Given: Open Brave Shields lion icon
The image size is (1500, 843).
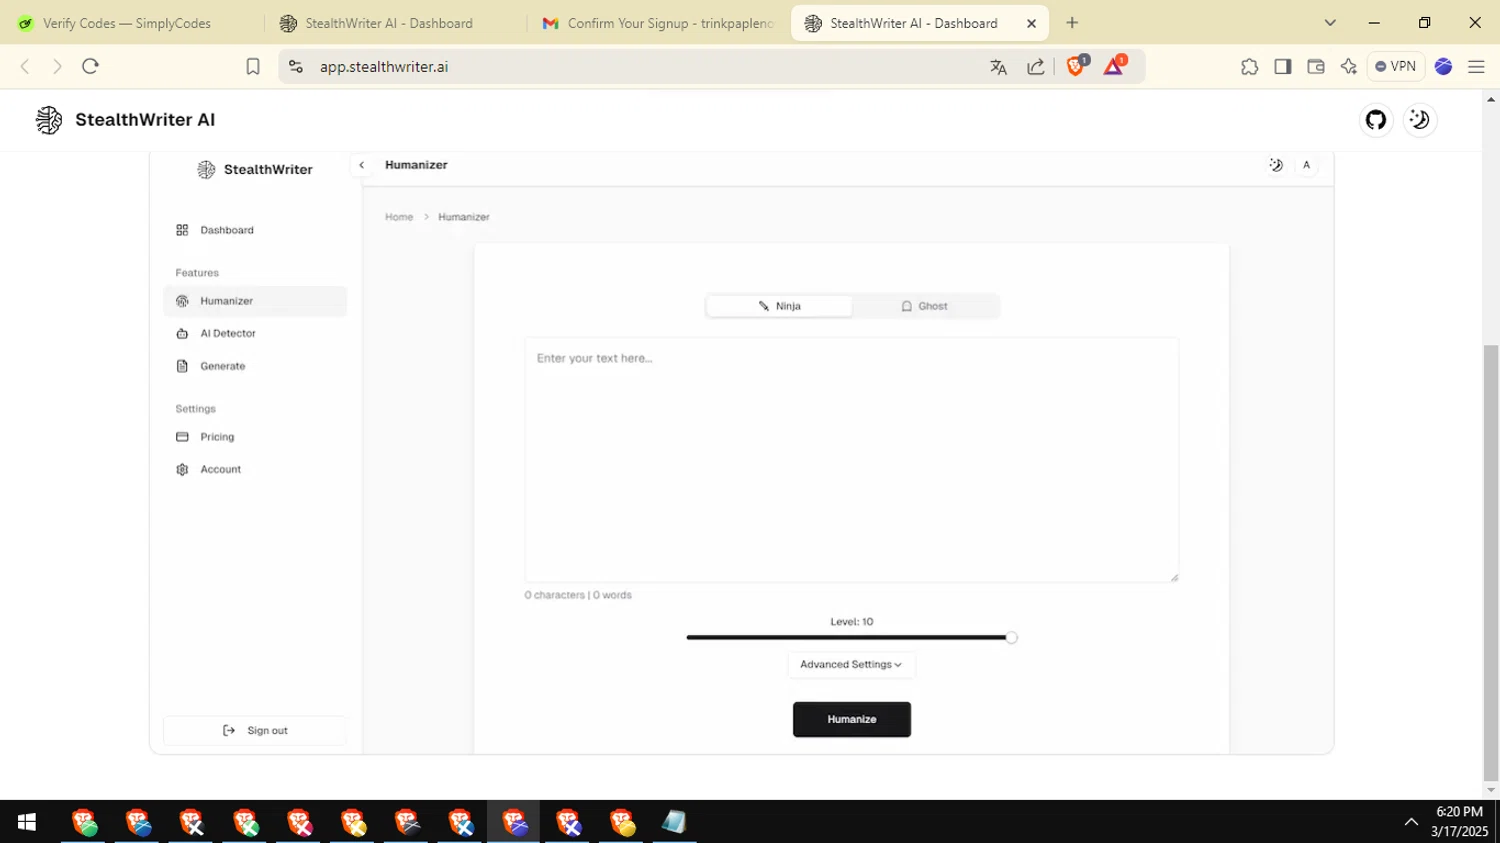Looking at the screenshot, I should [1077, 66].
